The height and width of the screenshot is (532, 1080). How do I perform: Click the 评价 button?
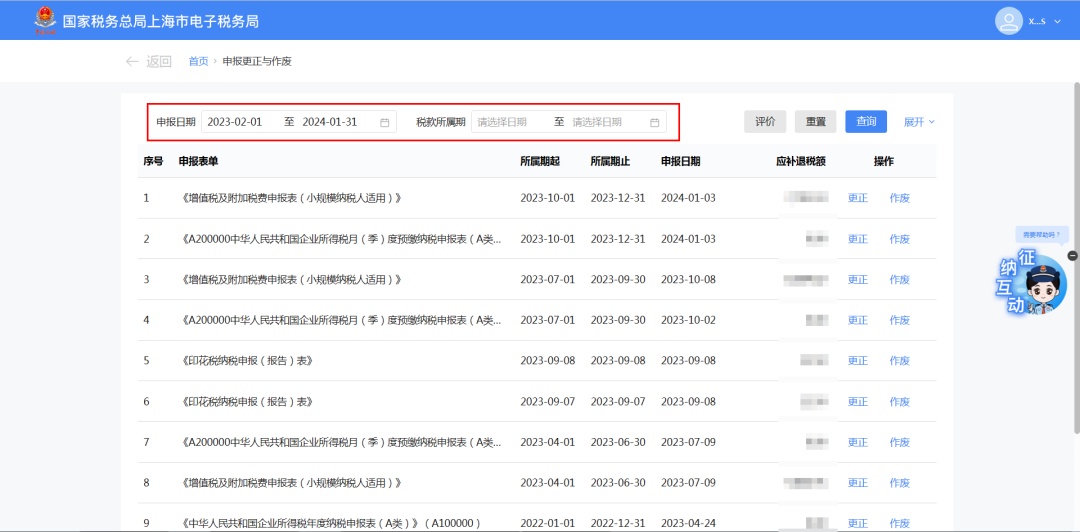765,122
